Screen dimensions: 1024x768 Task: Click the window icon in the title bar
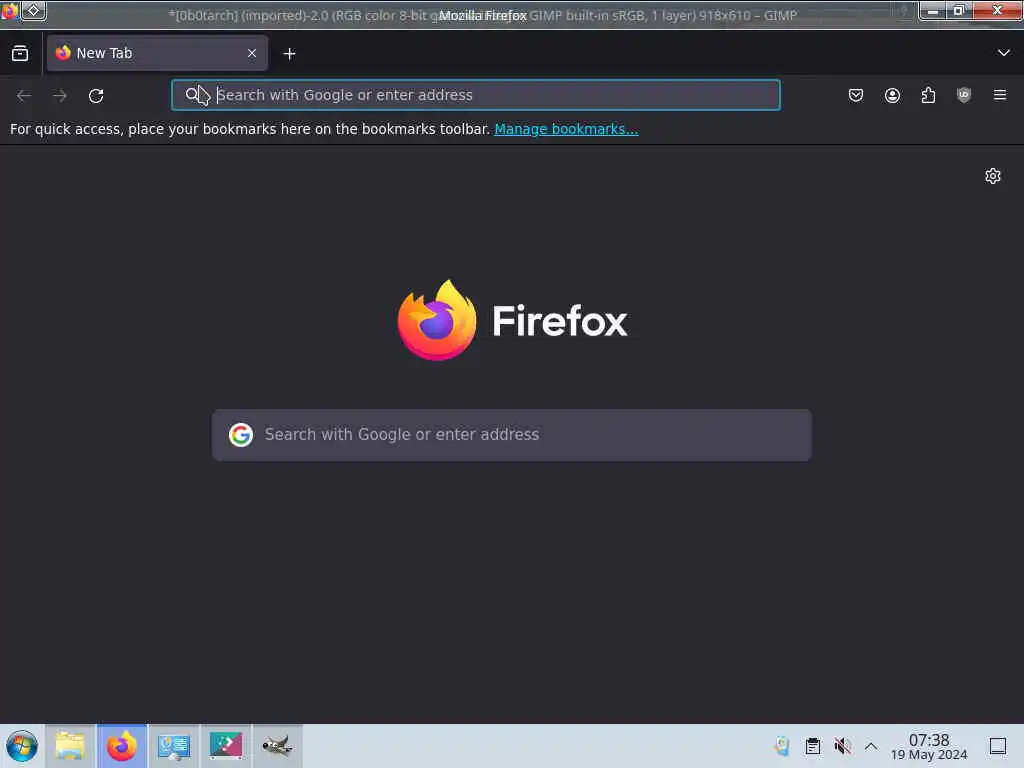point(9,10)
